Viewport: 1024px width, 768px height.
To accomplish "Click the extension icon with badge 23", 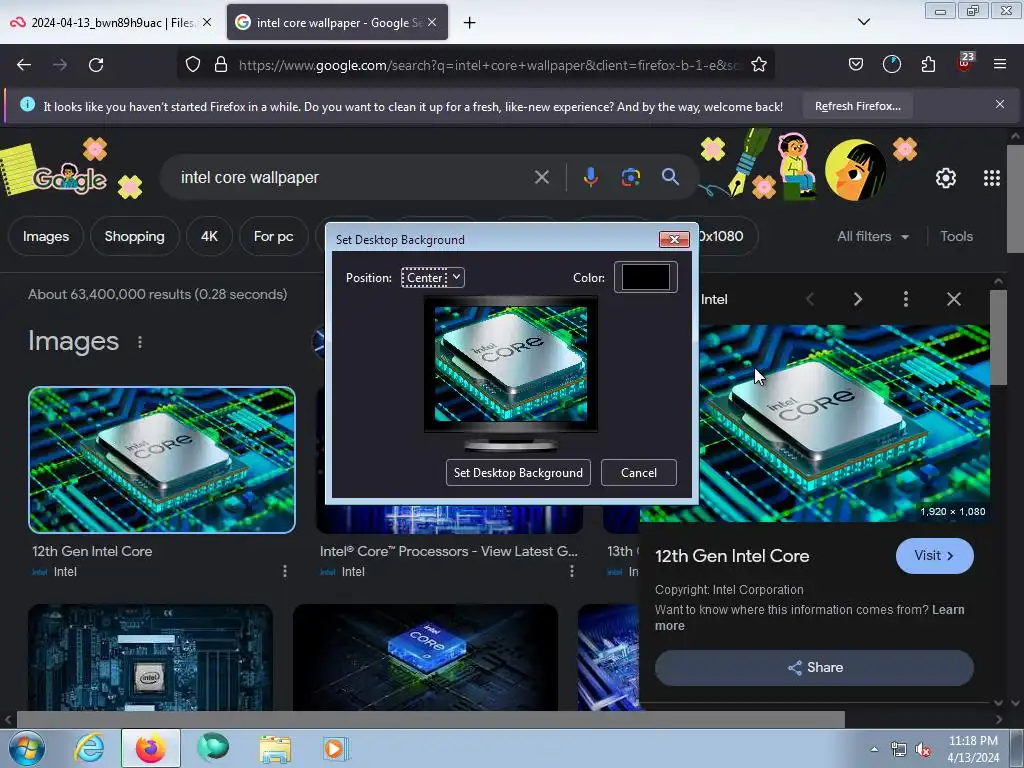I will click(x=965, y=61).
